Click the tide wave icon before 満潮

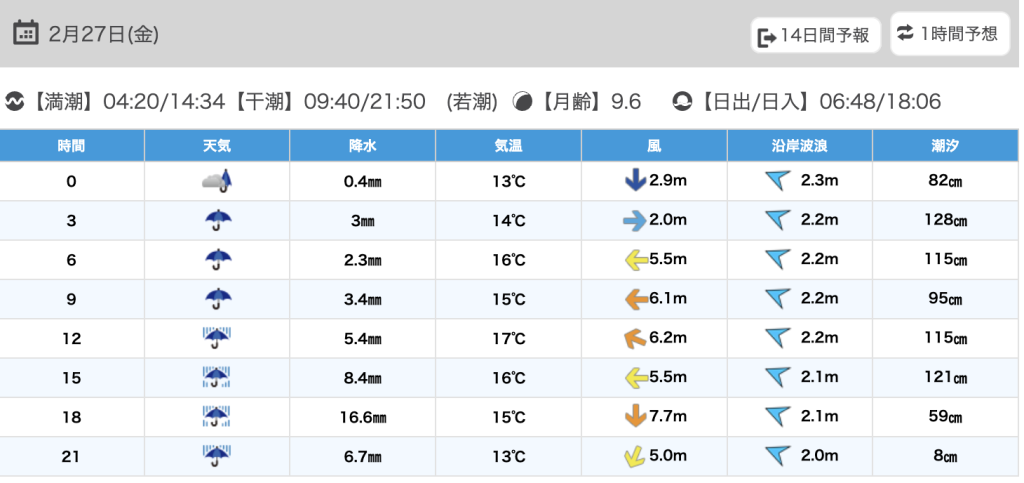[x=15, y=101]
